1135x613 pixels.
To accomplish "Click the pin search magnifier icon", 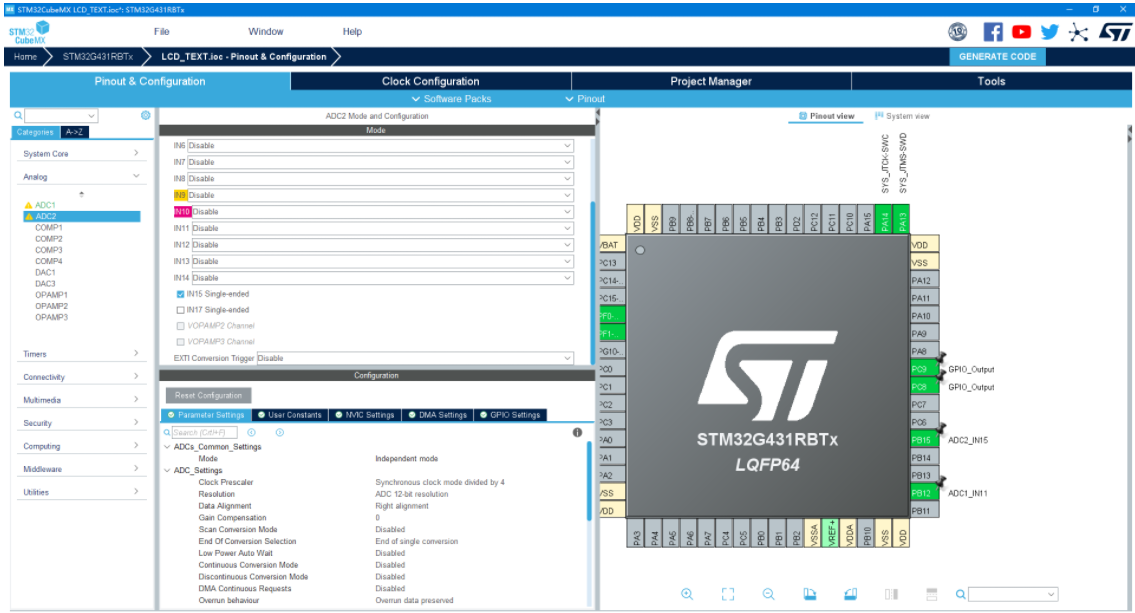I will pos(960,594).
